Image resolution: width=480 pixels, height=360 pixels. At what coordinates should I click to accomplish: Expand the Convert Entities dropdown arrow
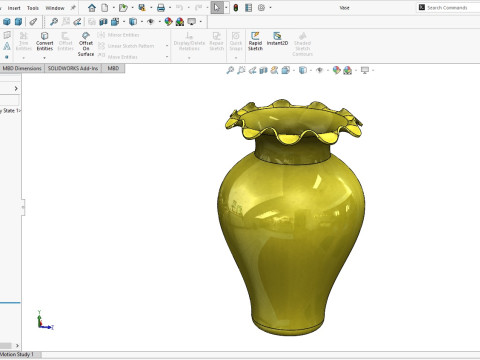point(44,58)
